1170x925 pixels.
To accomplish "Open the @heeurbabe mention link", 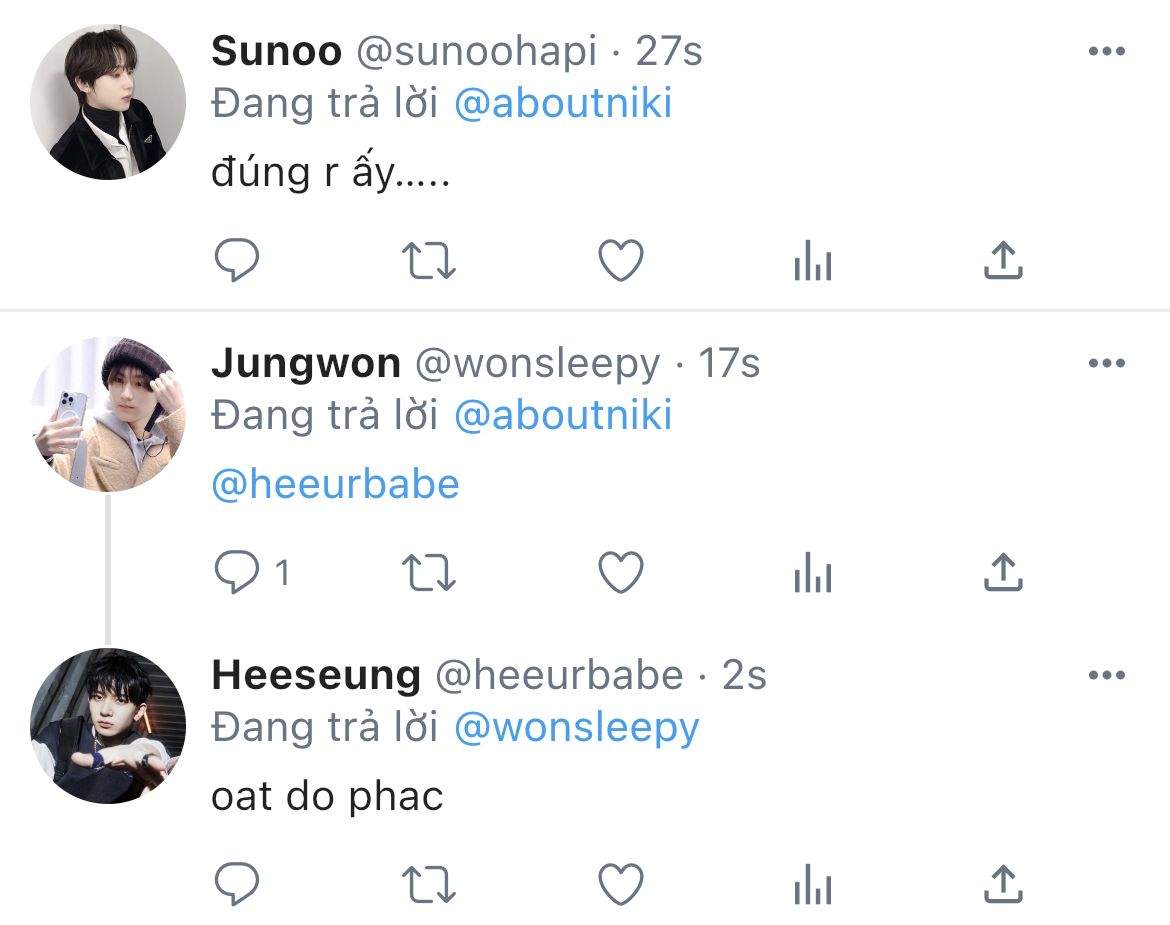I will [x=336, y=485].
